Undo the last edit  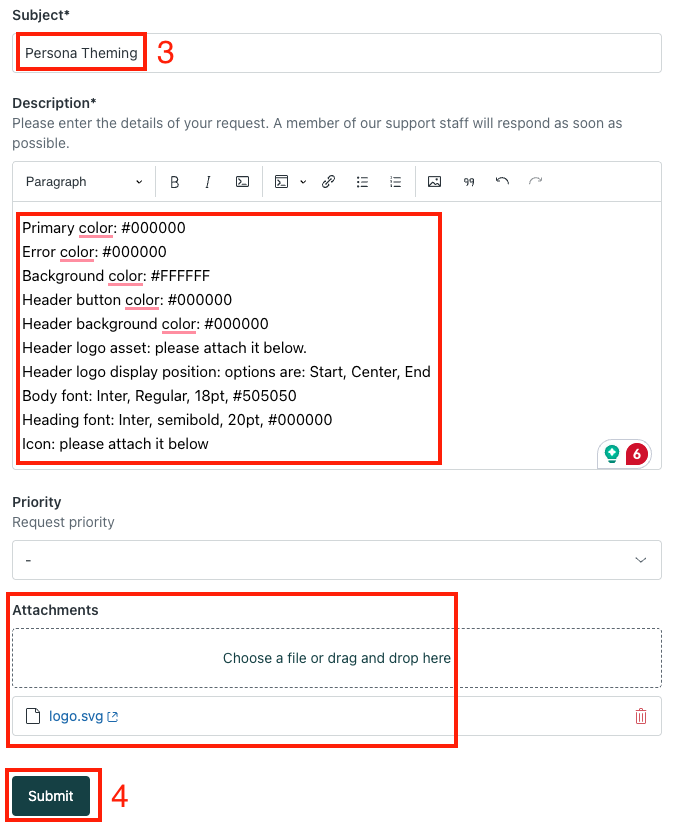tap(502, 182)
